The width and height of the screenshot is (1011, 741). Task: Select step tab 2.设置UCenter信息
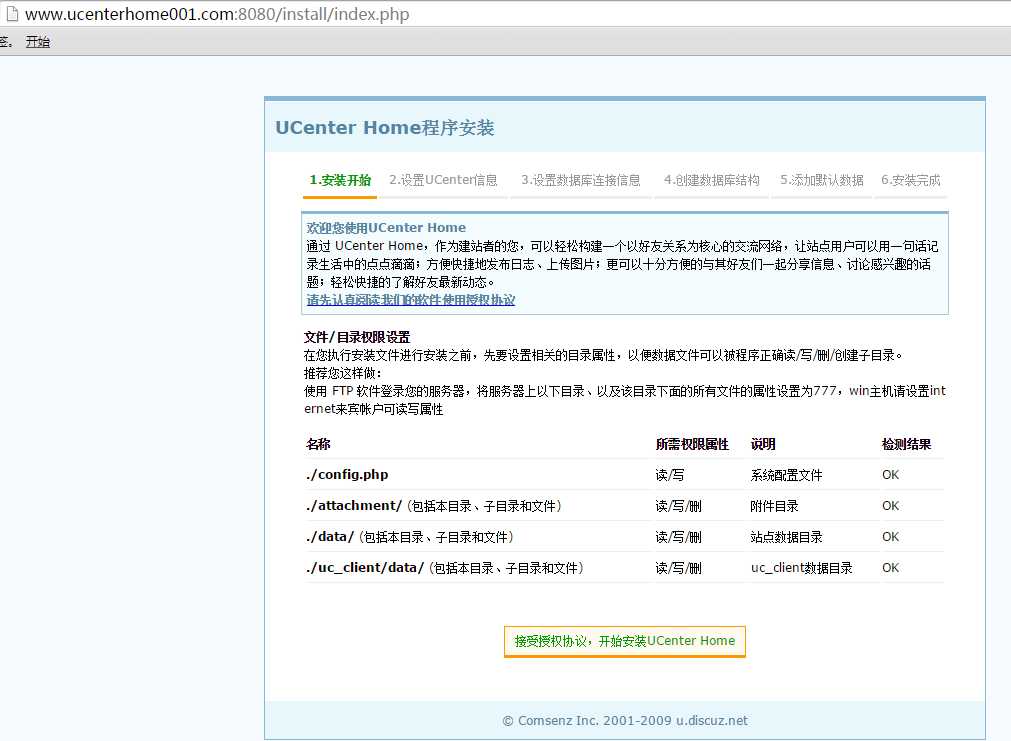[444, 180]
